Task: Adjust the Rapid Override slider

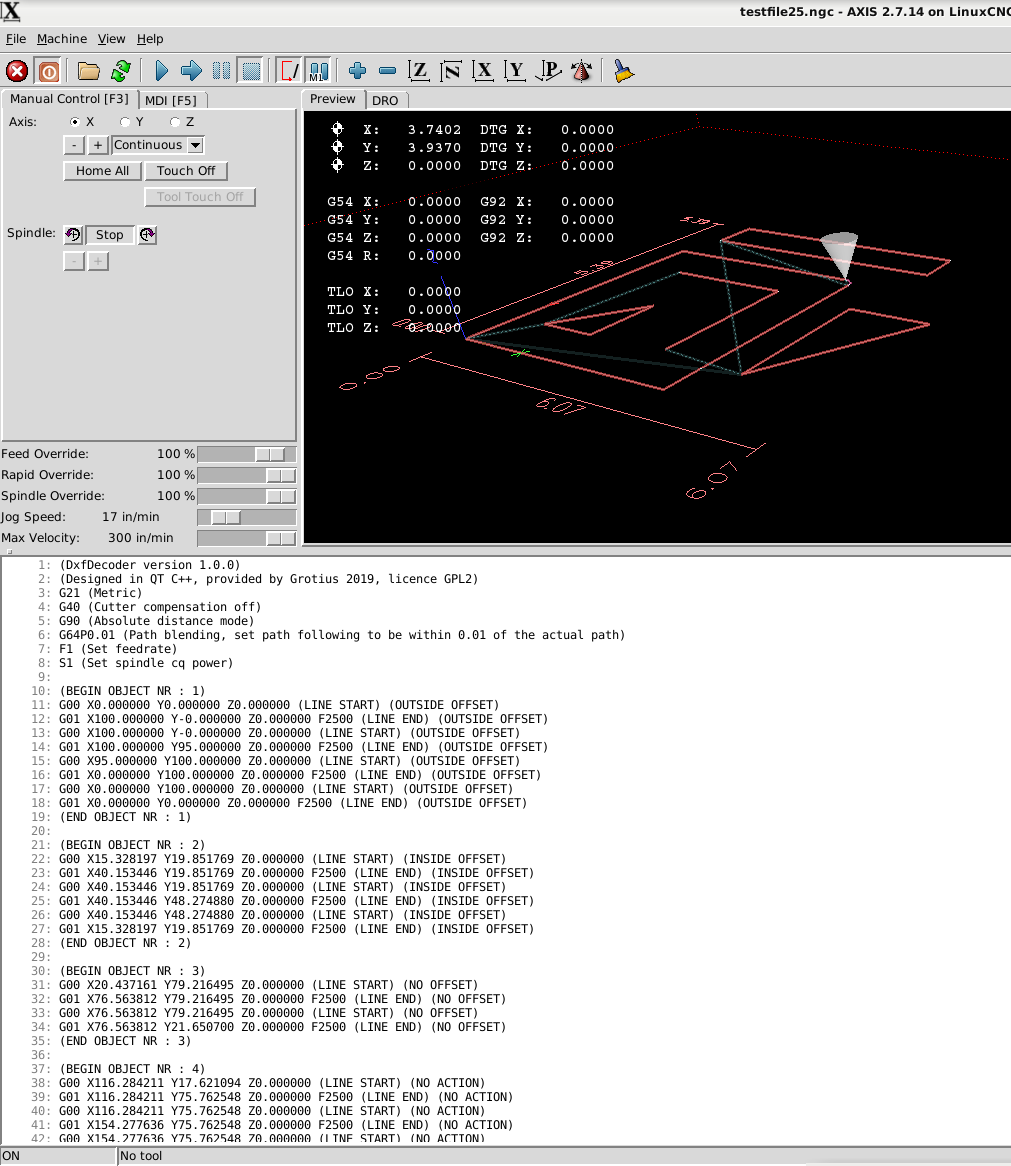Action: 247,475
